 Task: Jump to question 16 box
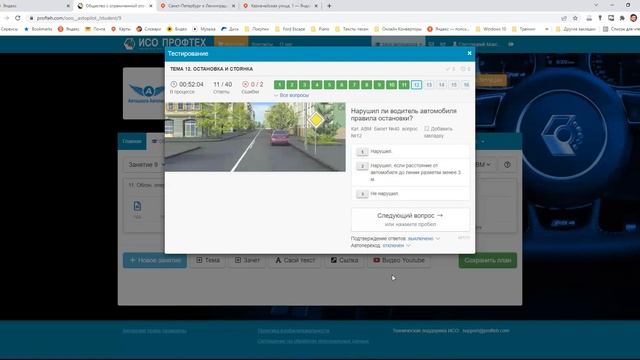pyautogui.click(x=466, y=84)
